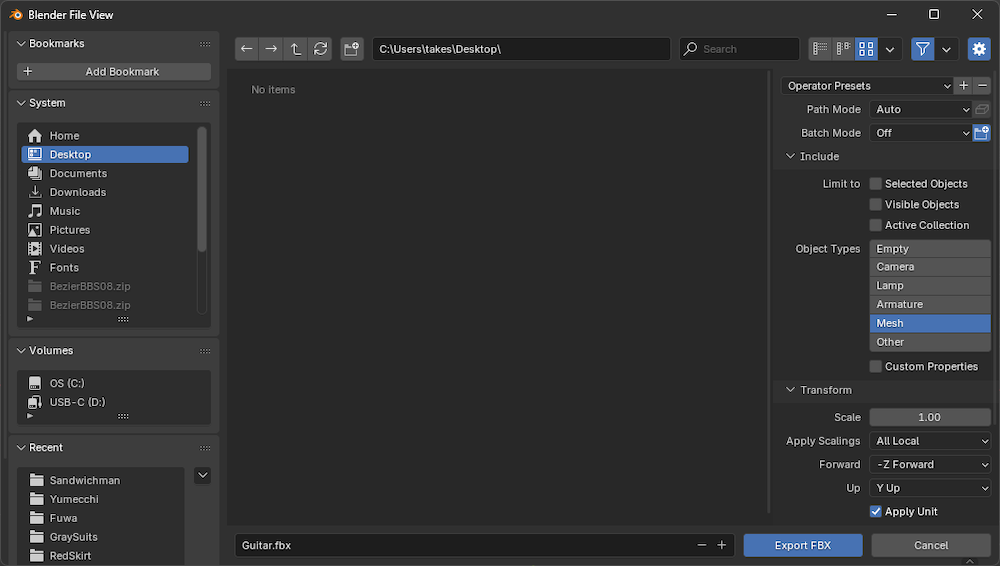This screenshot has height=566, width=1000.
Task: Uncheck the Apply Unit checkbox
Action: tap(876, 512)
